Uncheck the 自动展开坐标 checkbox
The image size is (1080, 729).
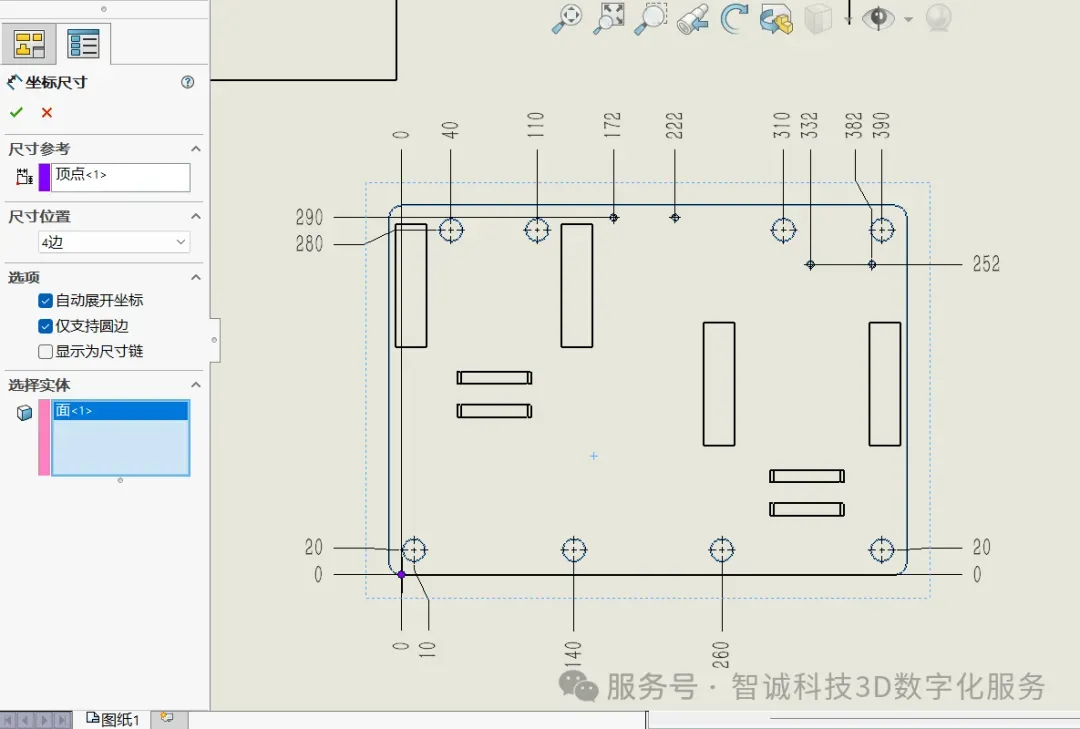point(45,300)
